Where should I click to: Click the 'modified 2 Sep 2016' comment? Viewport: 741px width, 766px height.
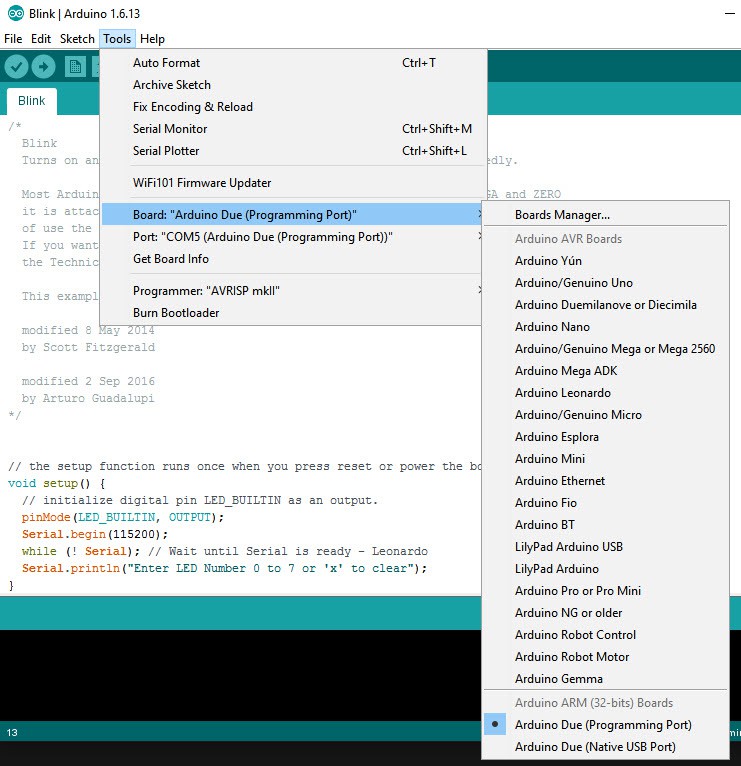pos(88,381)
